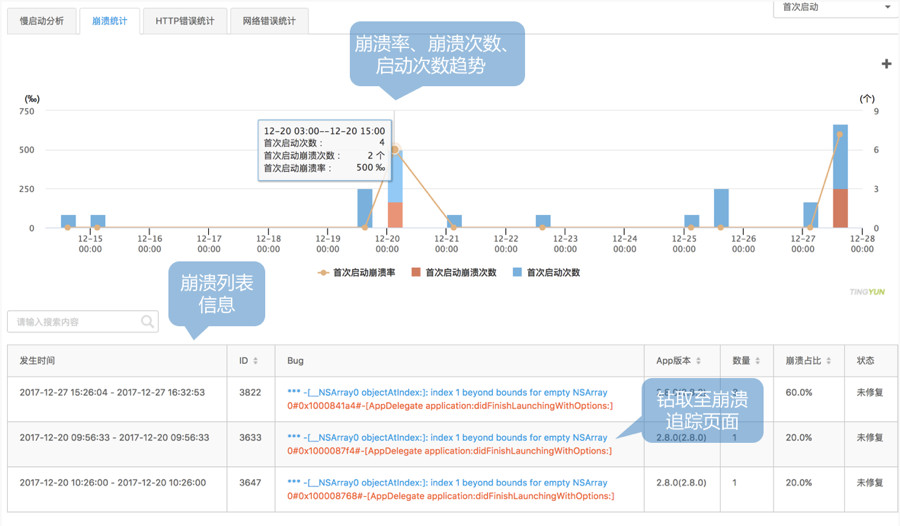The height and width of the screenshot is (526, 900).
Task: Sort by App版本 column arrows
Action: pyautogui.click(x=698, y=361)
